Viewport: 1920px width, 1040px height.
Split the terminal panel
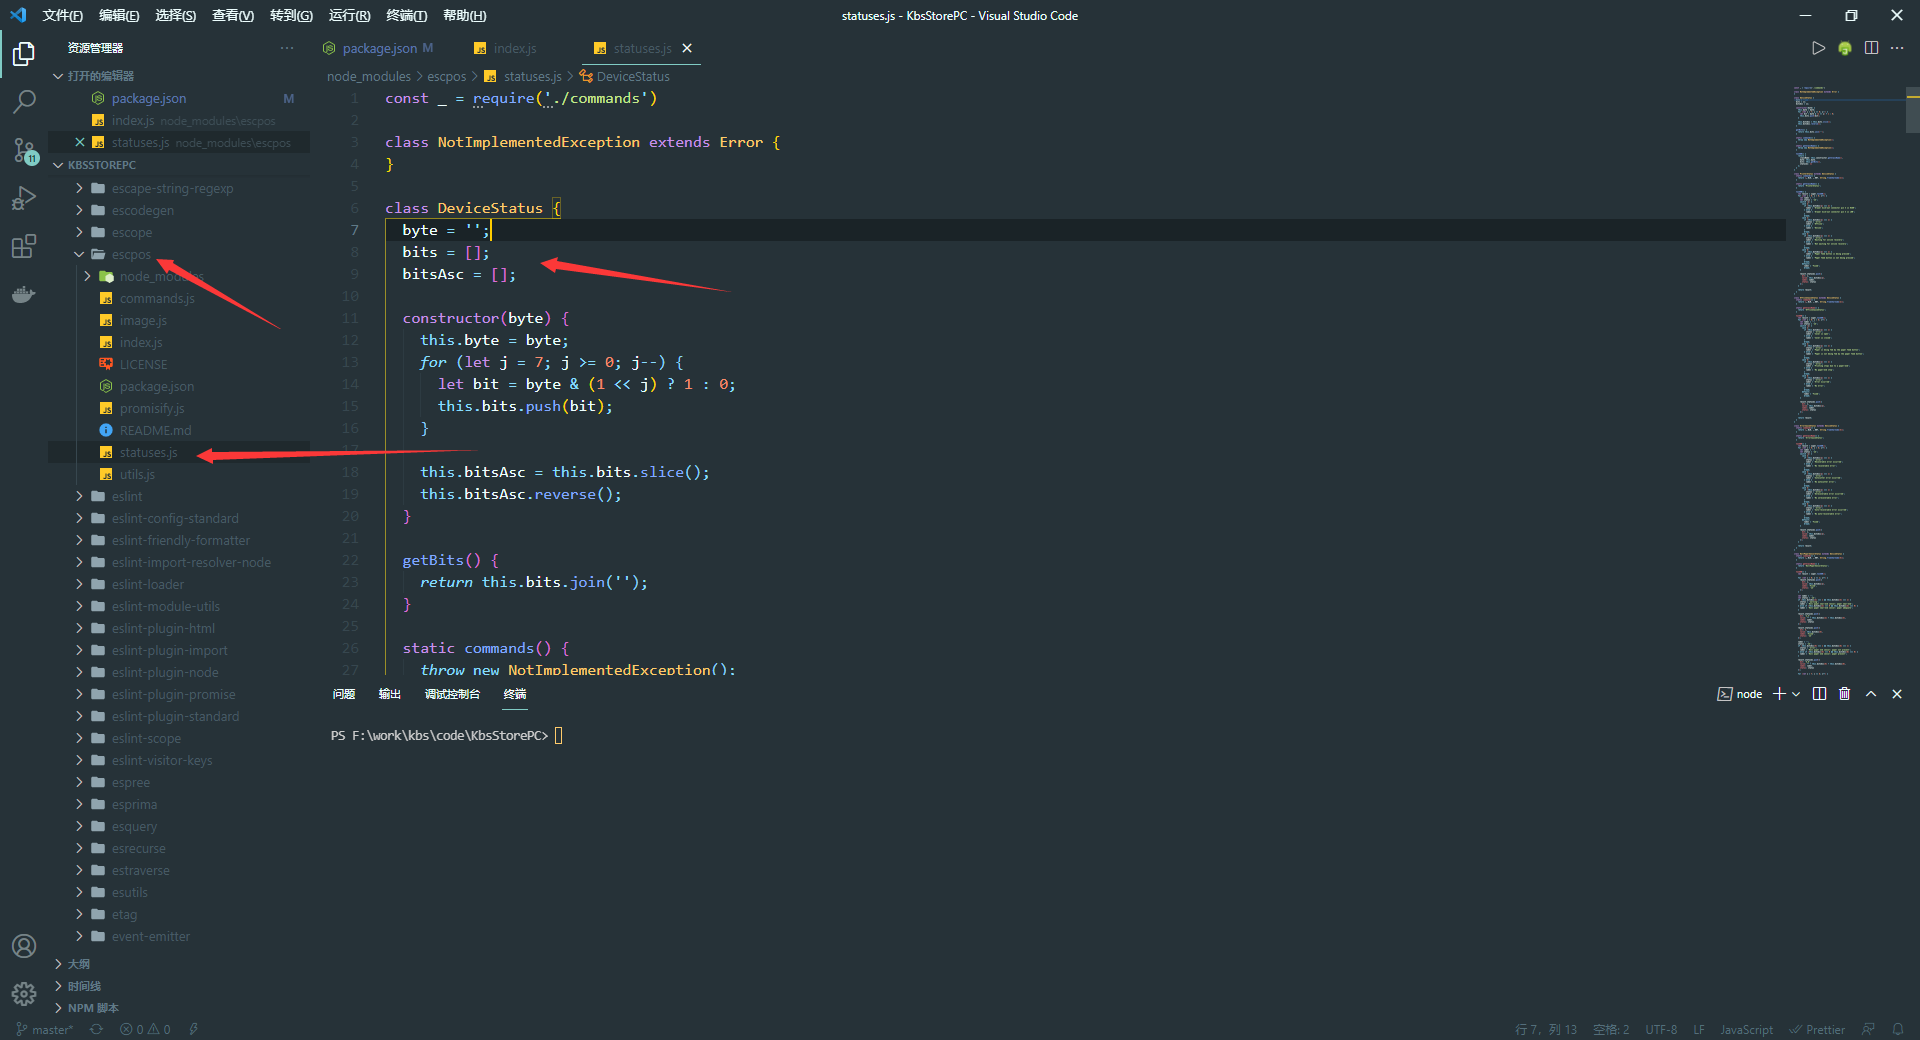(1819, 694)
